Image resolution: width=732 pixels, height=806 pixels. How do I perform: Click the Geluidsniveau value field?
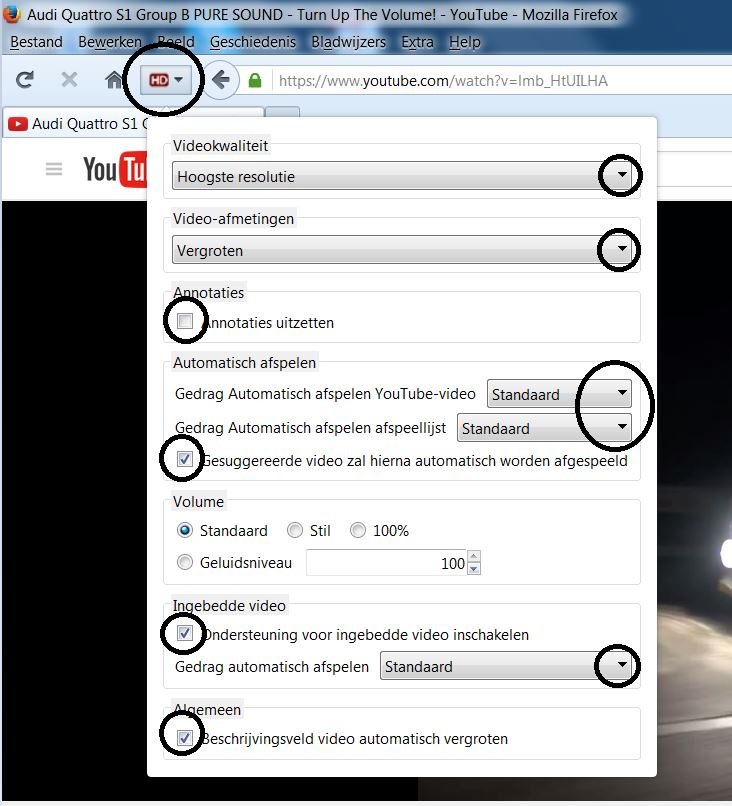(387, 563)
